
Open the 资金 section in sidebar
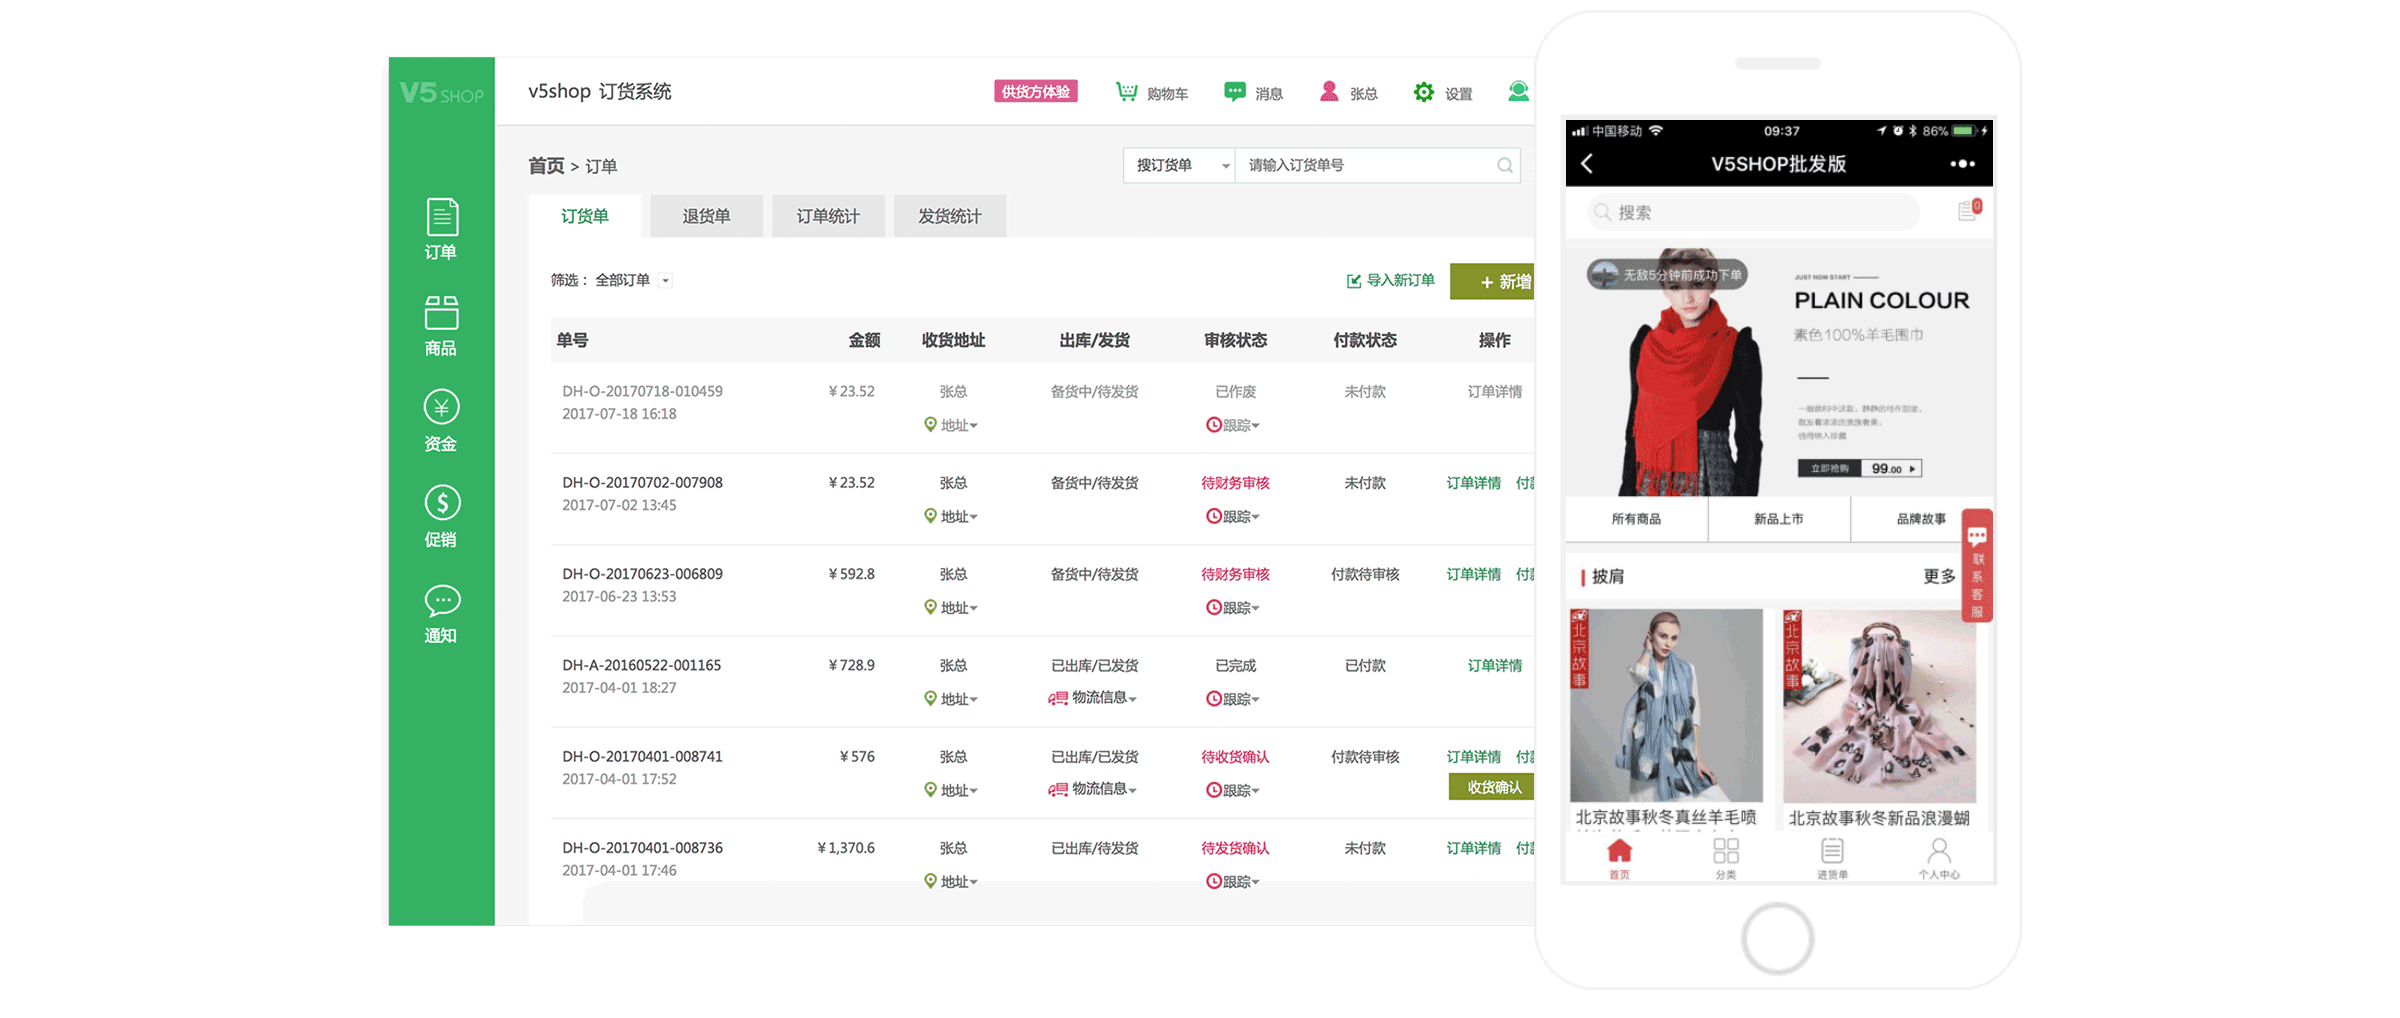(x=441, y=421)
